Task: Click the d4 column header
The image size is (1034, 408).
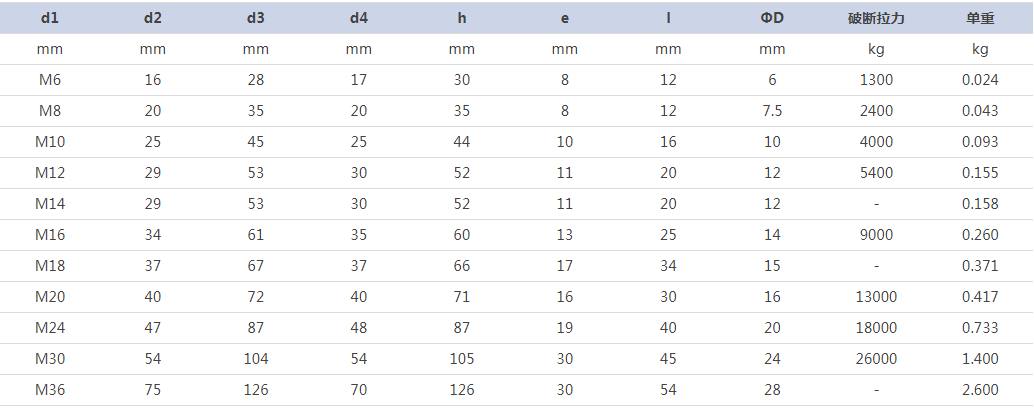Action: 359,18
